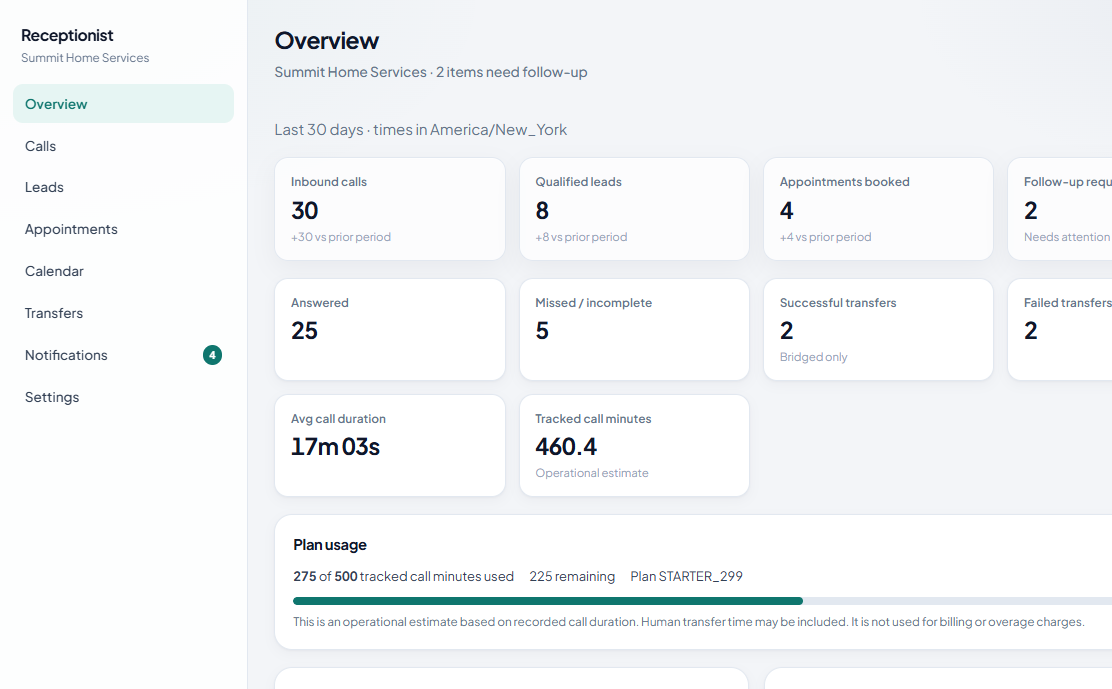1112x689 pixels.
Task: Open the Appointments booked card
Action: click(x=878, y=209)
